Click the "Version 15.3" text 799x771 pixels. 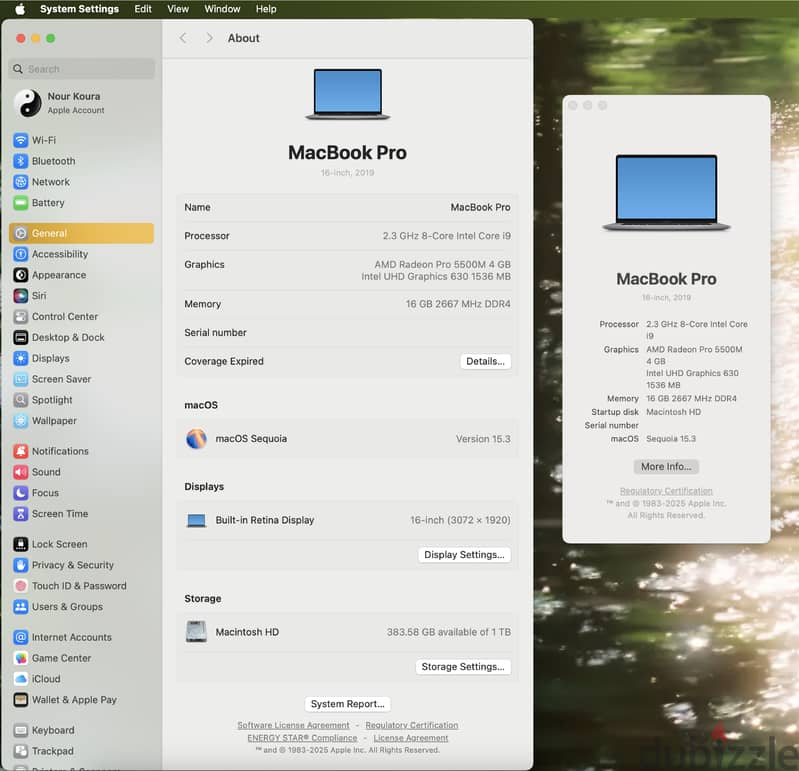[x=483, y=439]
